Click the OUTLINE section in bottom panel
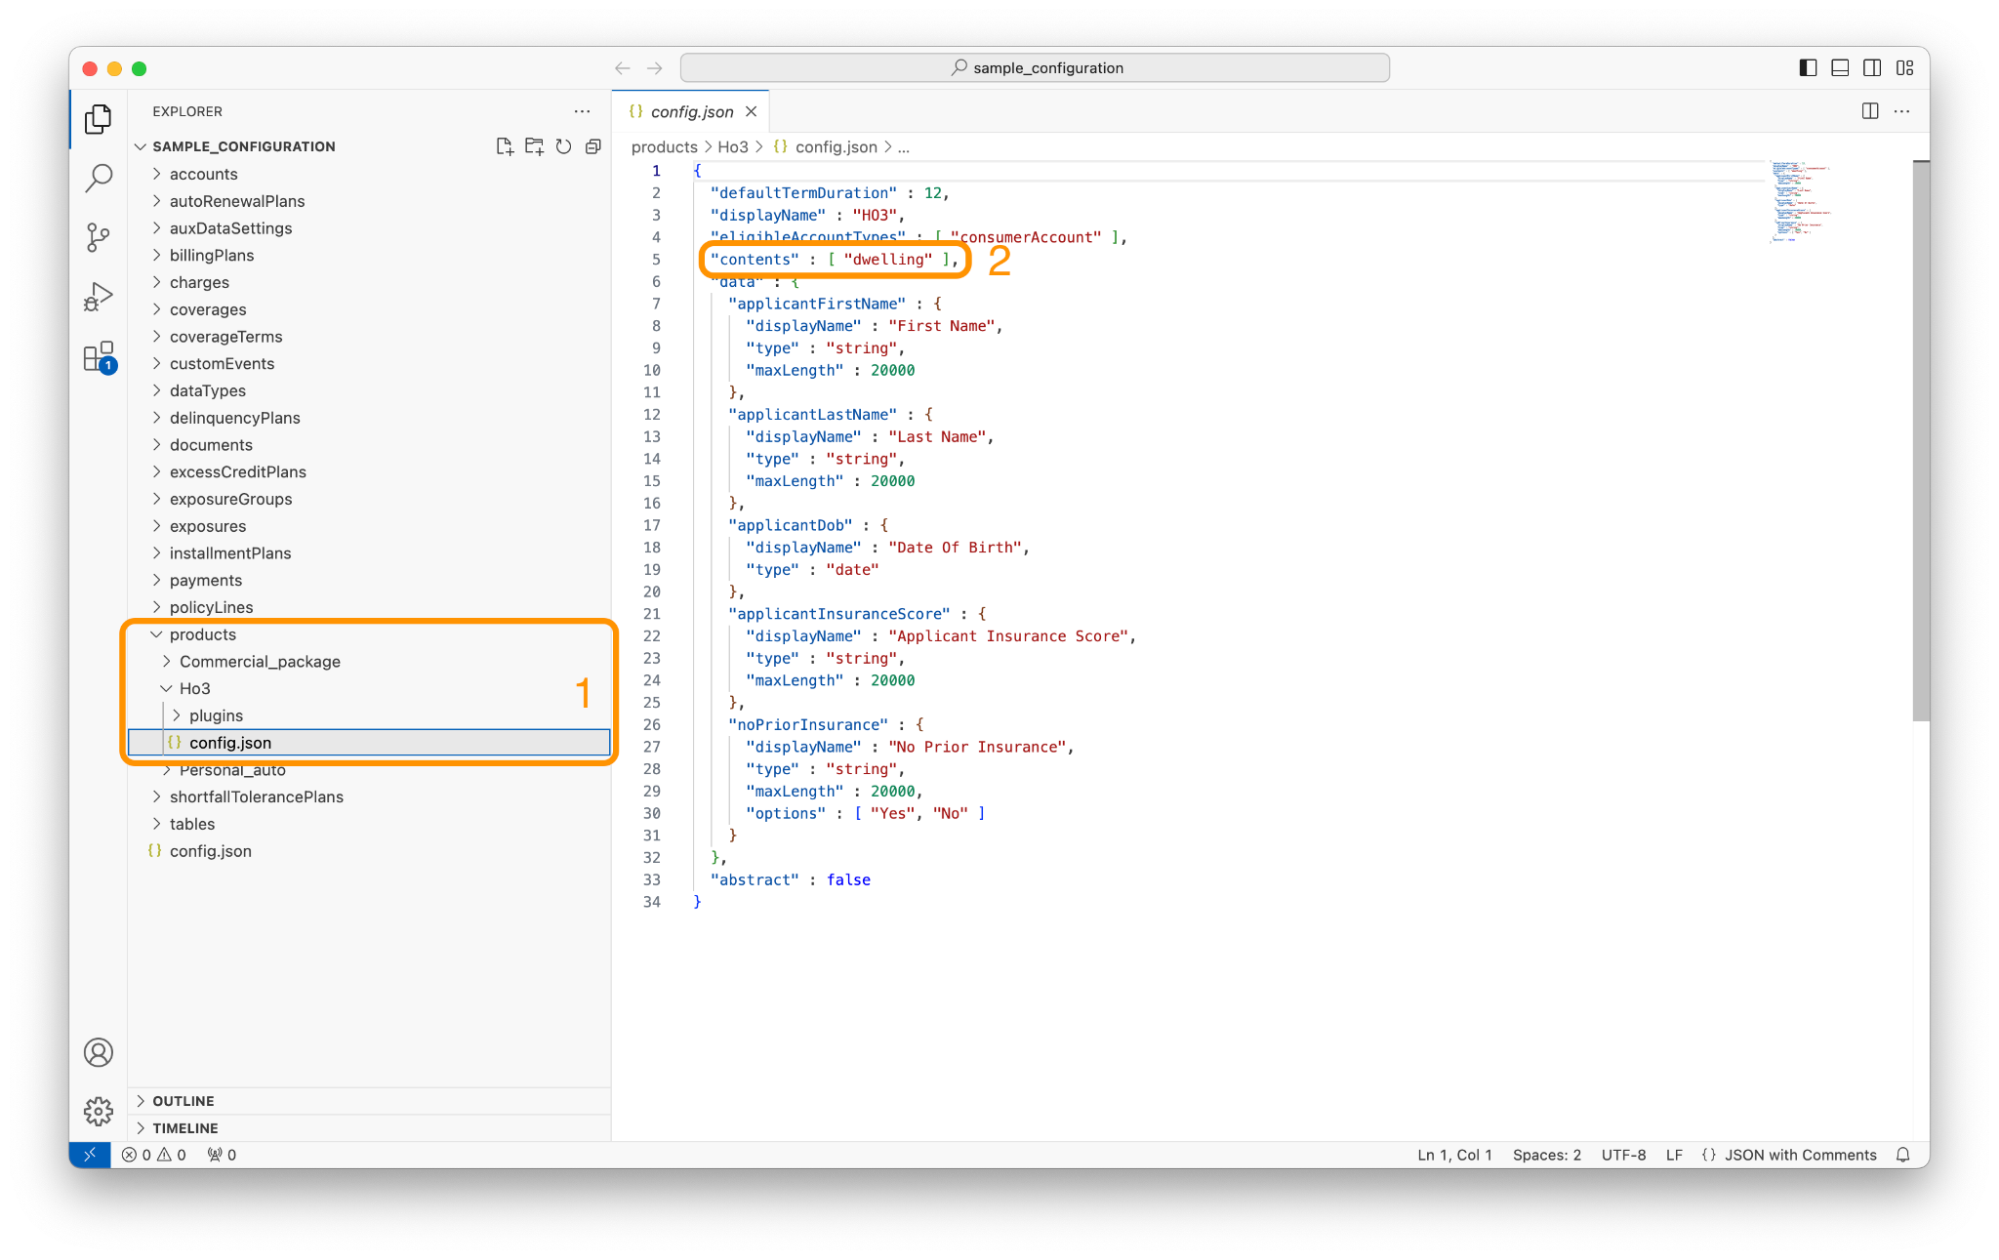Image resolution: width=1999 pixels, height=1260 pixels. coord(183,1100)
